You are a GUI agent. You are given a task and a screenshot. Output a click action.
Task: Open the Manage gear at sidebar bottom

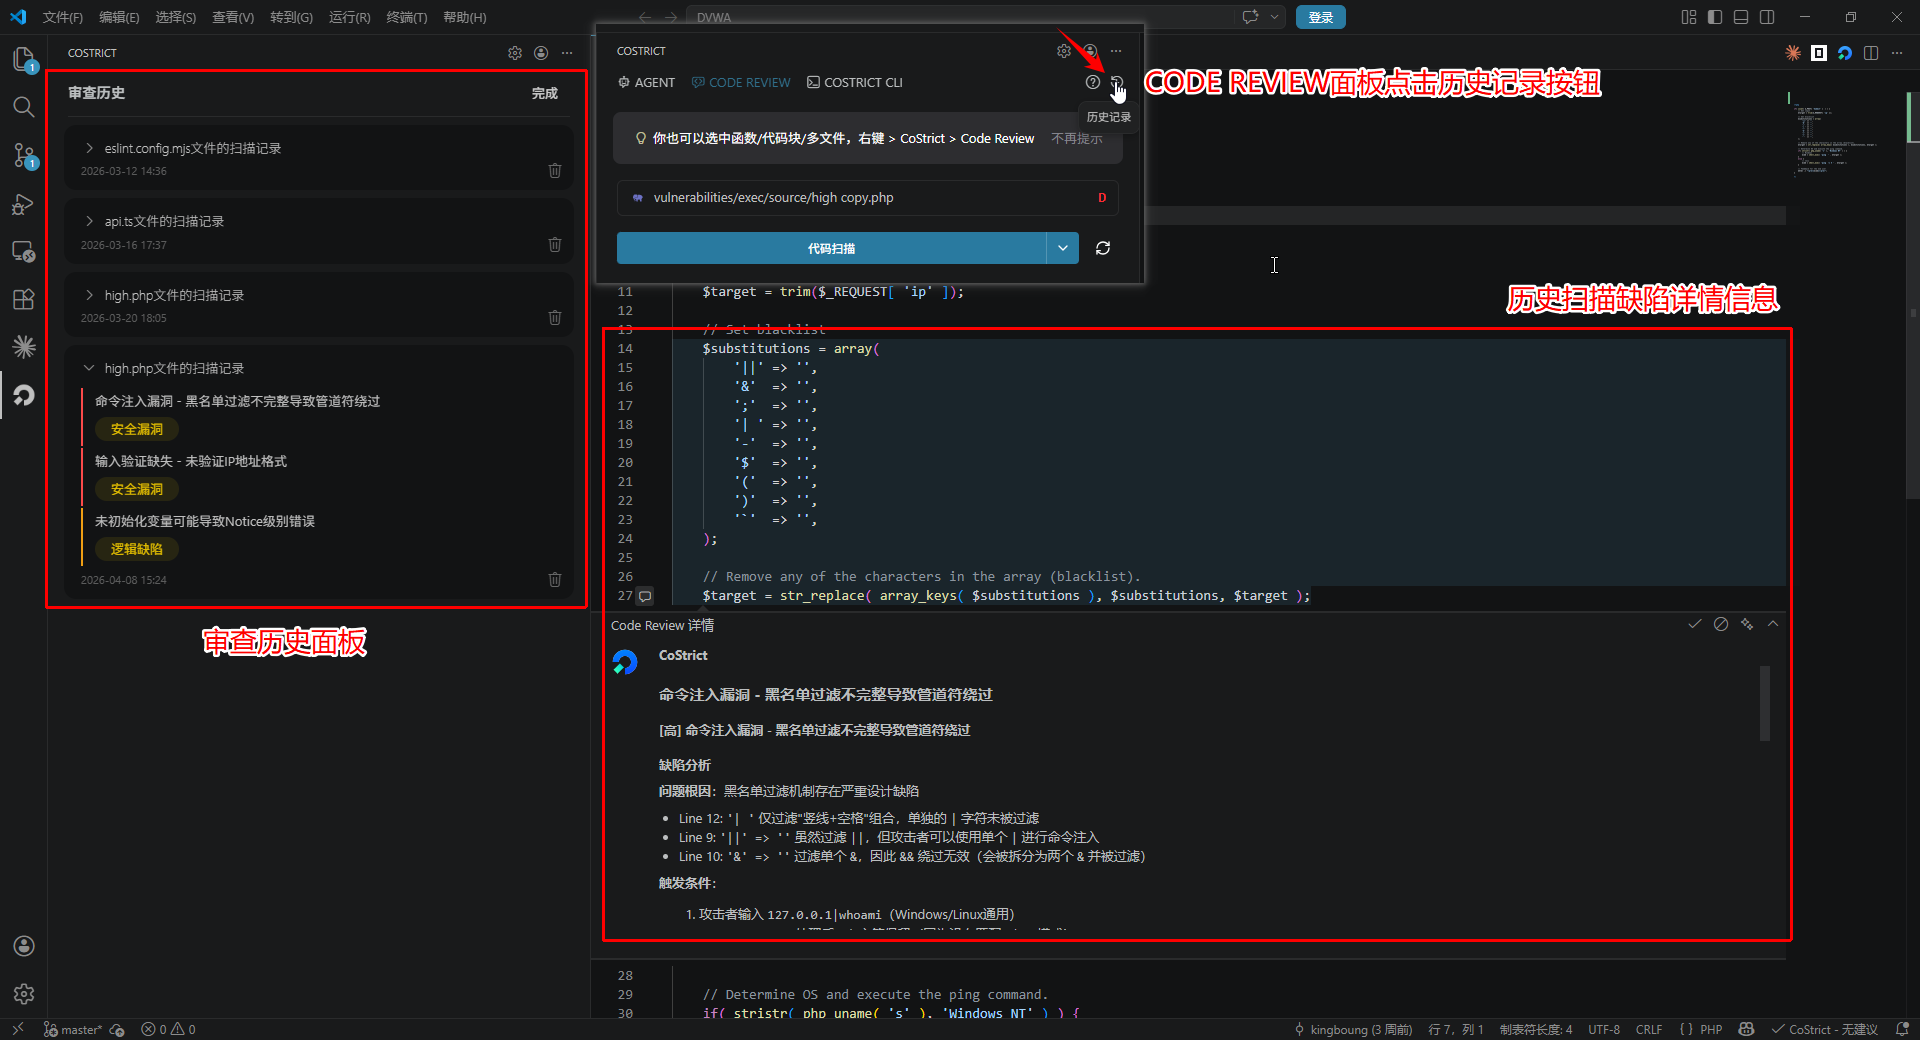(23, 994)
